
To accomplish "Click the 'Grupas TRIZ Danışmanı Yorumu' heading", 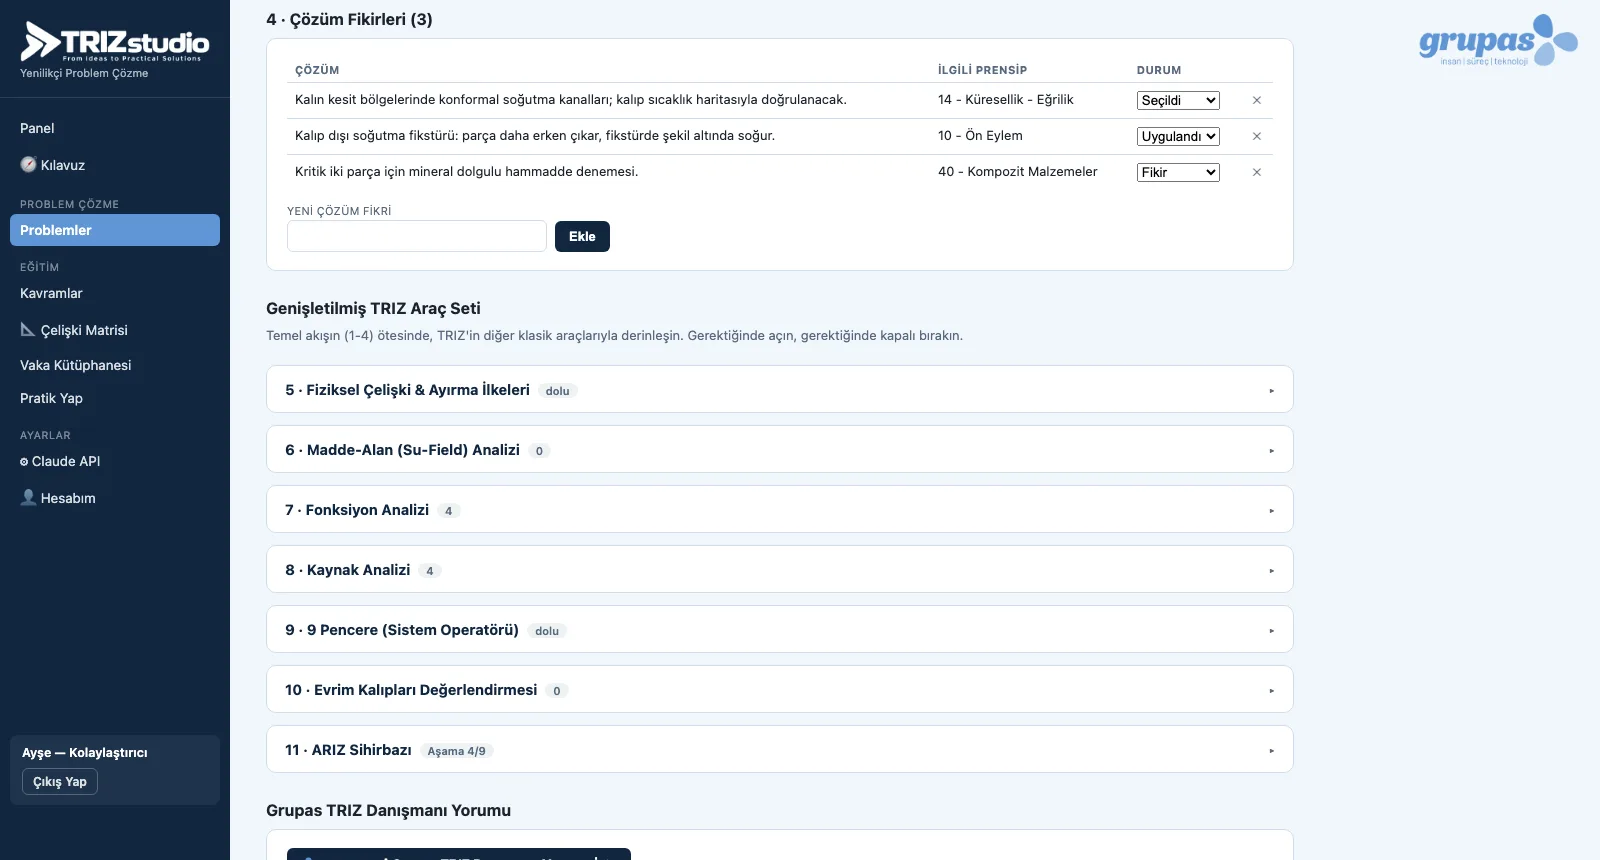I will coord(388,810).
